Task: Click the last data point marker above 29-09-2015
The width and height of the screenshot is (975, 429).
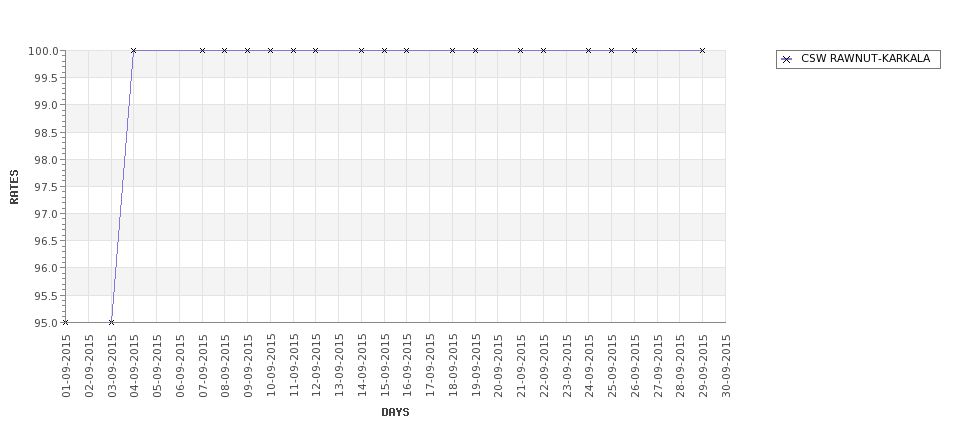Action: [x=703, y=50]
